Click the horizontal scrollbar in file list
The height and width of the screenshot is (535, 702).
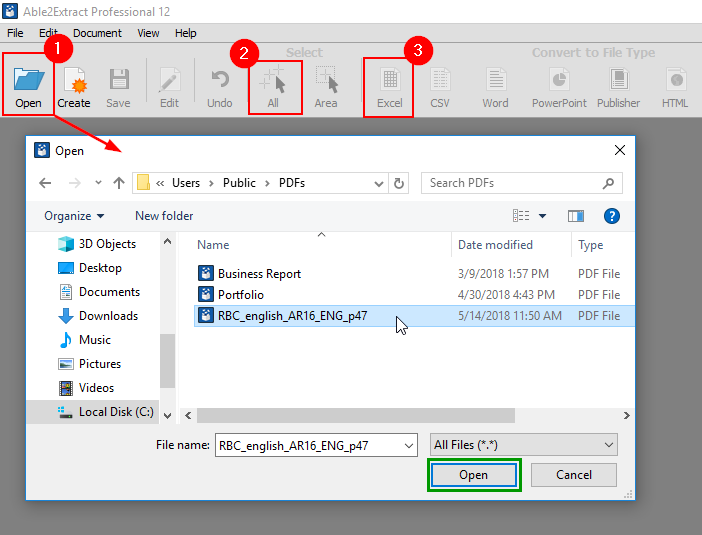click(355, 415)
